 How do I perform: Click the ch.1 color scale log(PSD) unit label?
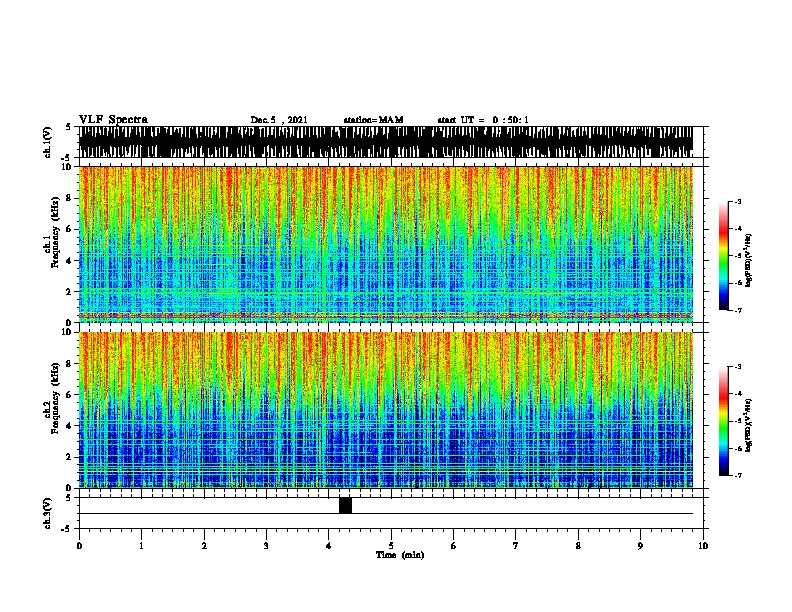[749, 260]
